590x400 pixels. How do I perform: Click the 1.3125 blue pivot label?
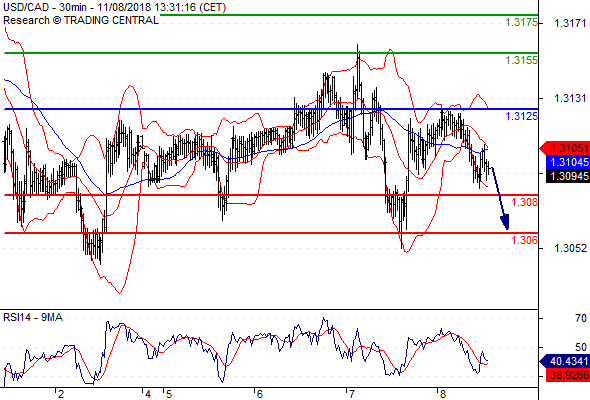coord(521,116)
